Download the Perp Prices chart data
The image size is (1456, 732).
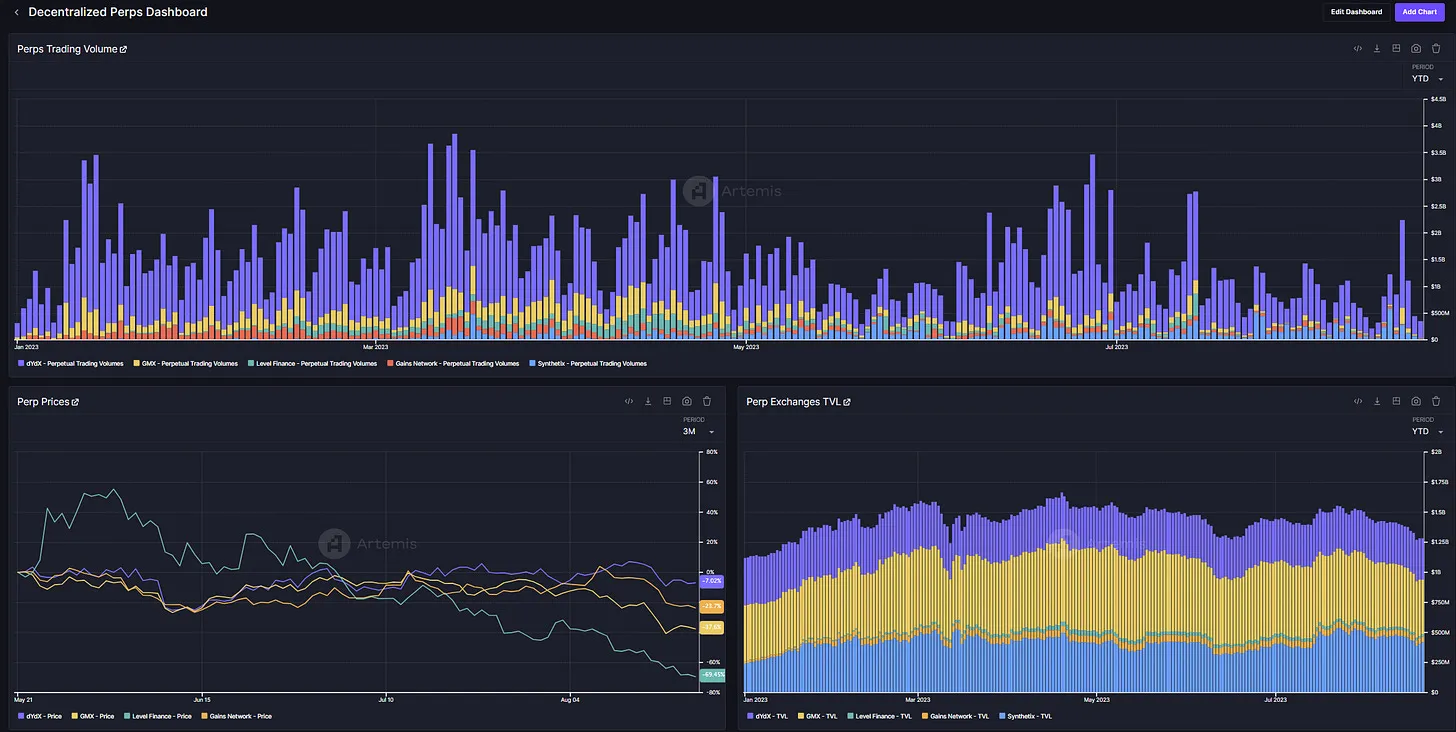[648, 401]
